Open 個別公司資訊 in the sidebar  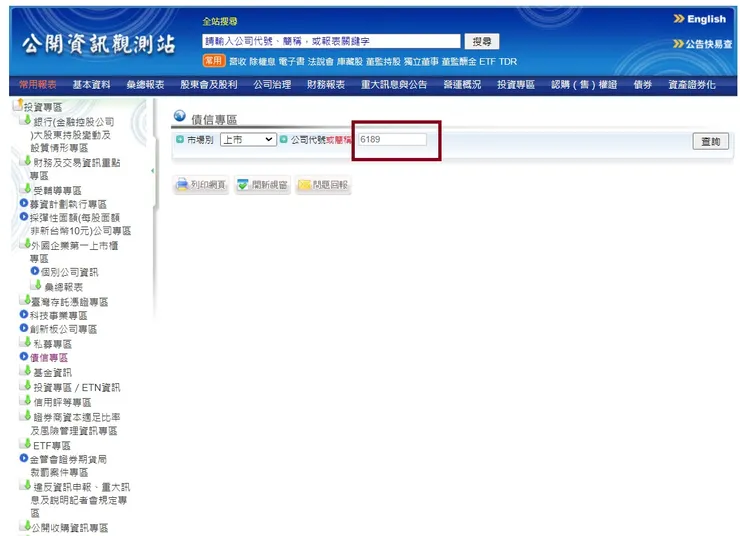69,272
